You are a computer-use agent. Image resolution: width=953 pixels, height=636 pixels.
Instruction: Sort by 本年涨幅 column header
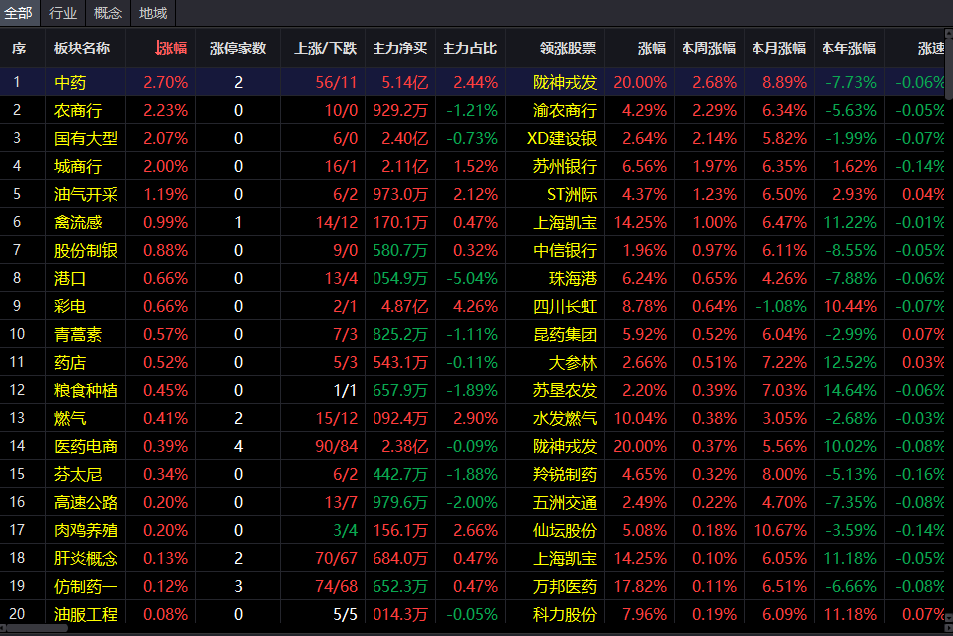pyautogui.click(x=848, y=48)
